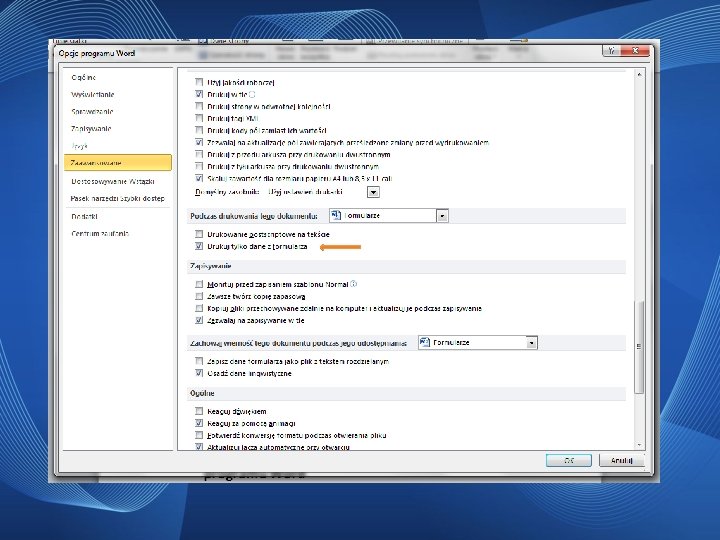Enable Reaguj dźwiękiem checkbox
This screenshot has height=540, width=720.
coord(199,411)
